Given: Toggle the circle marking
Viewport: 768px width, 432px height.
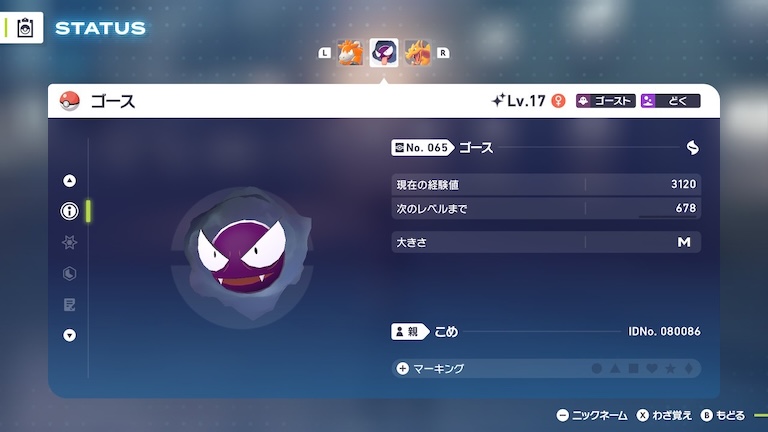Looking at the screenshot, I should click(597, 368).
